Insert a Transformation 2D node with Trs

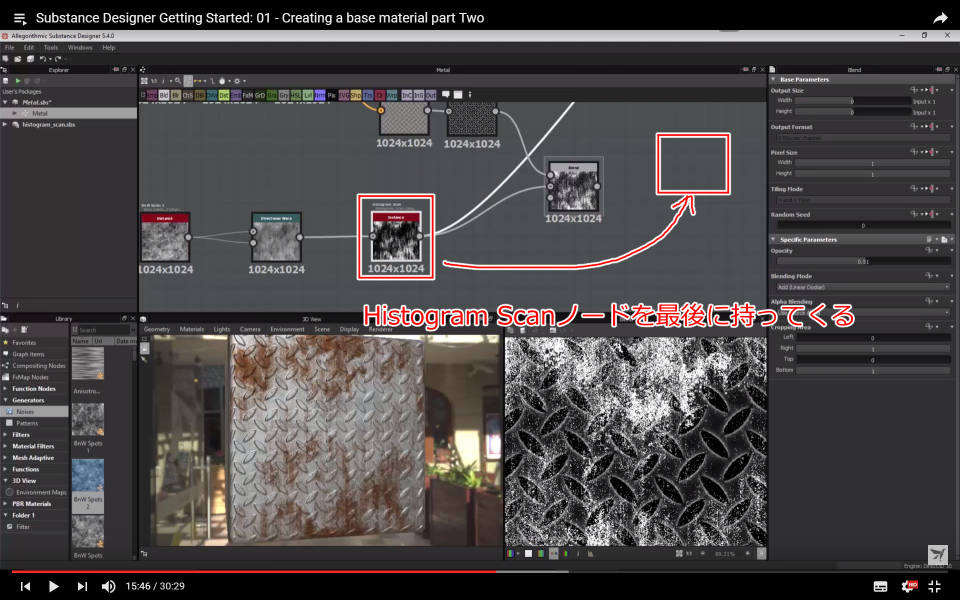click(368, 96)
